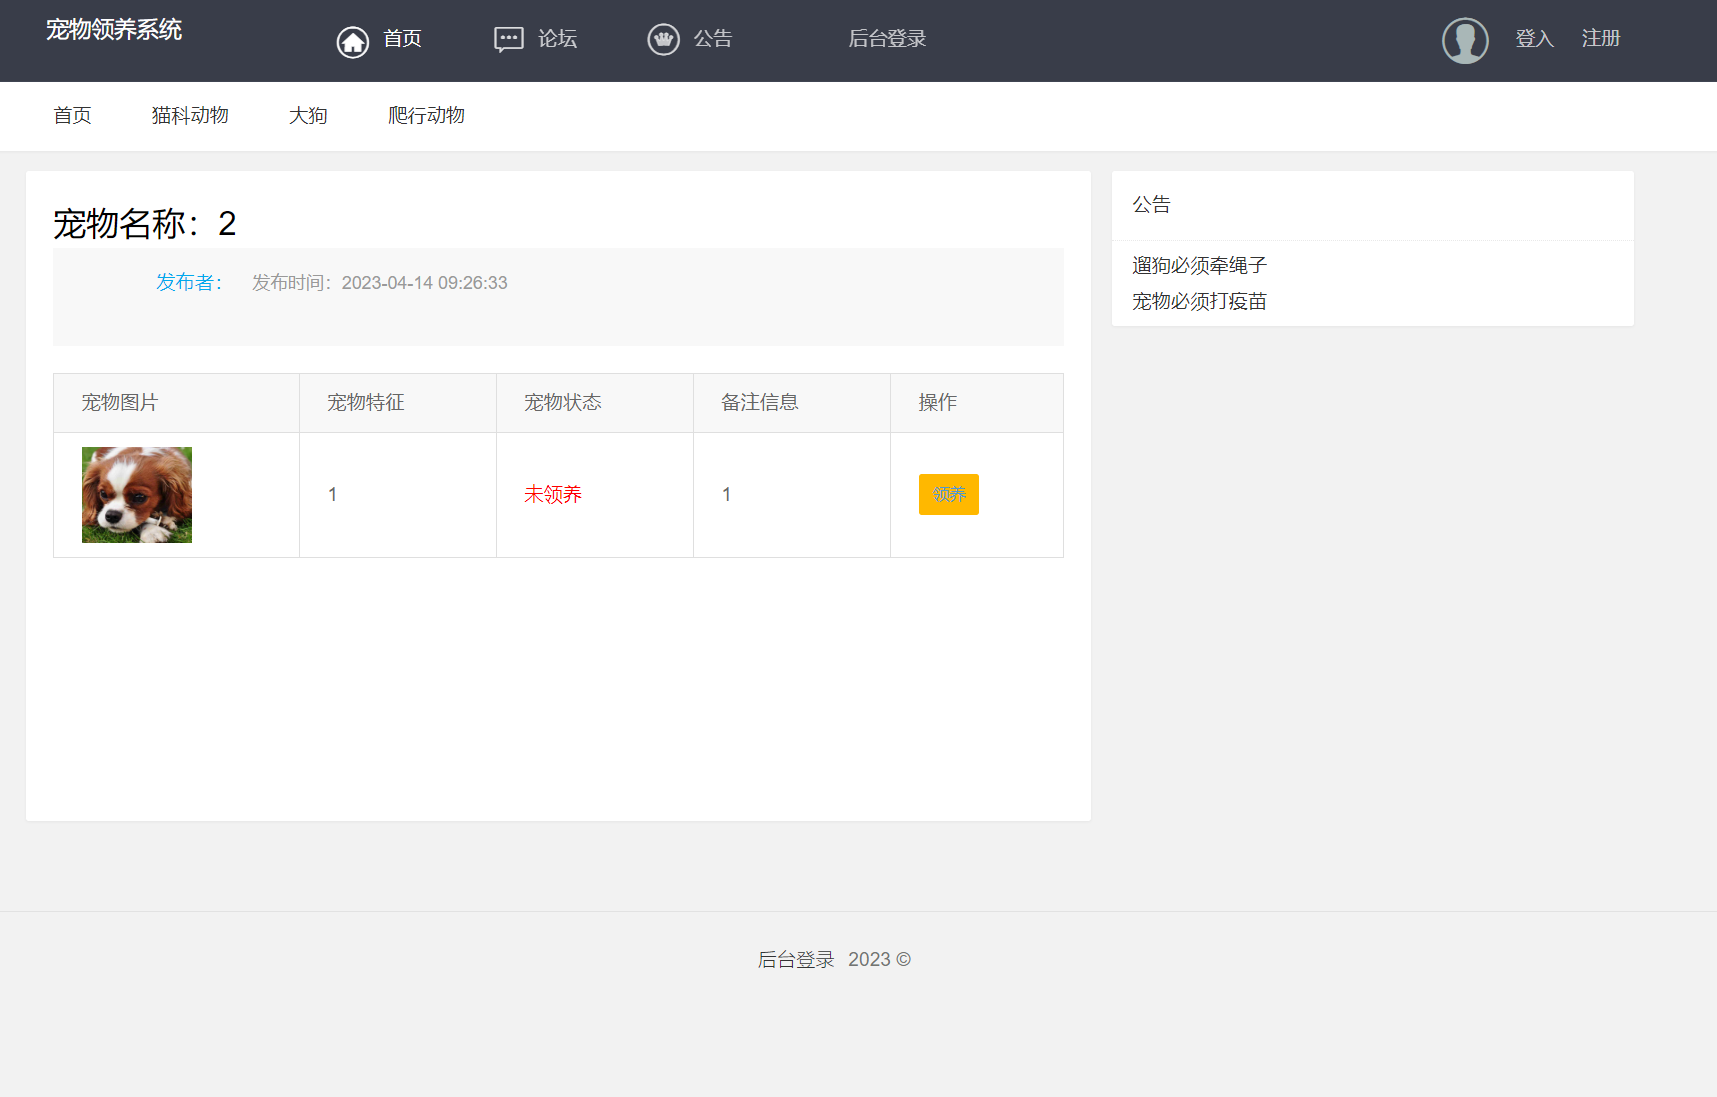Open the 遛狗必须牵绳子 announcement
This screenshot has height=1097, width=1717.
[1199, 266]
